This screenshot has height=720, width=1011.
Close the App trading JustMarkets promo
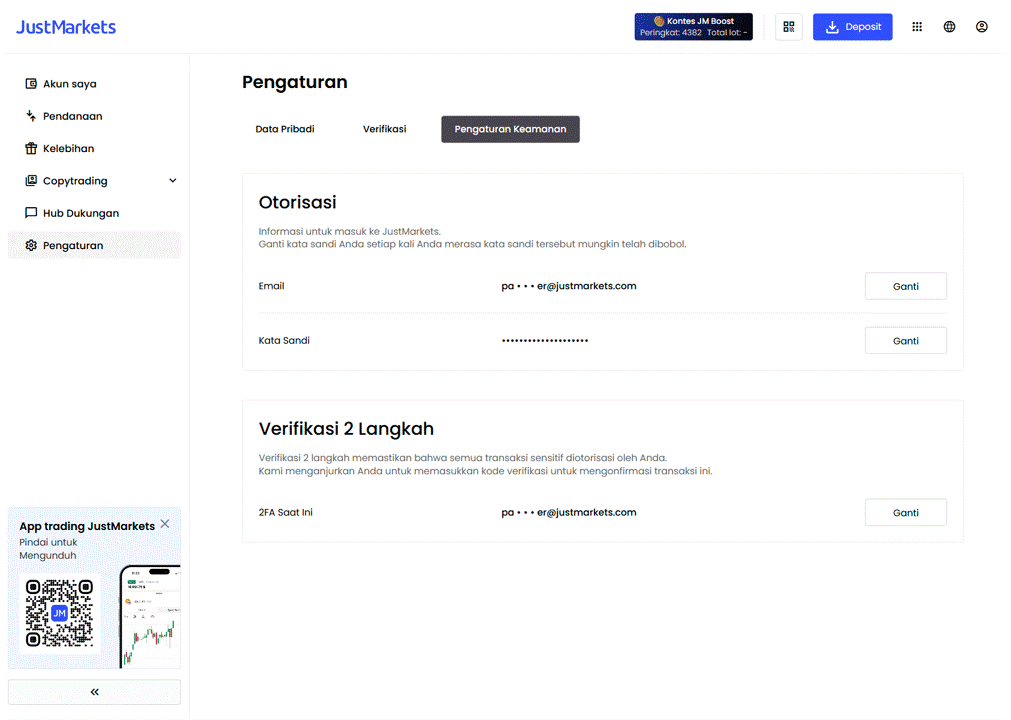point(165,524)
